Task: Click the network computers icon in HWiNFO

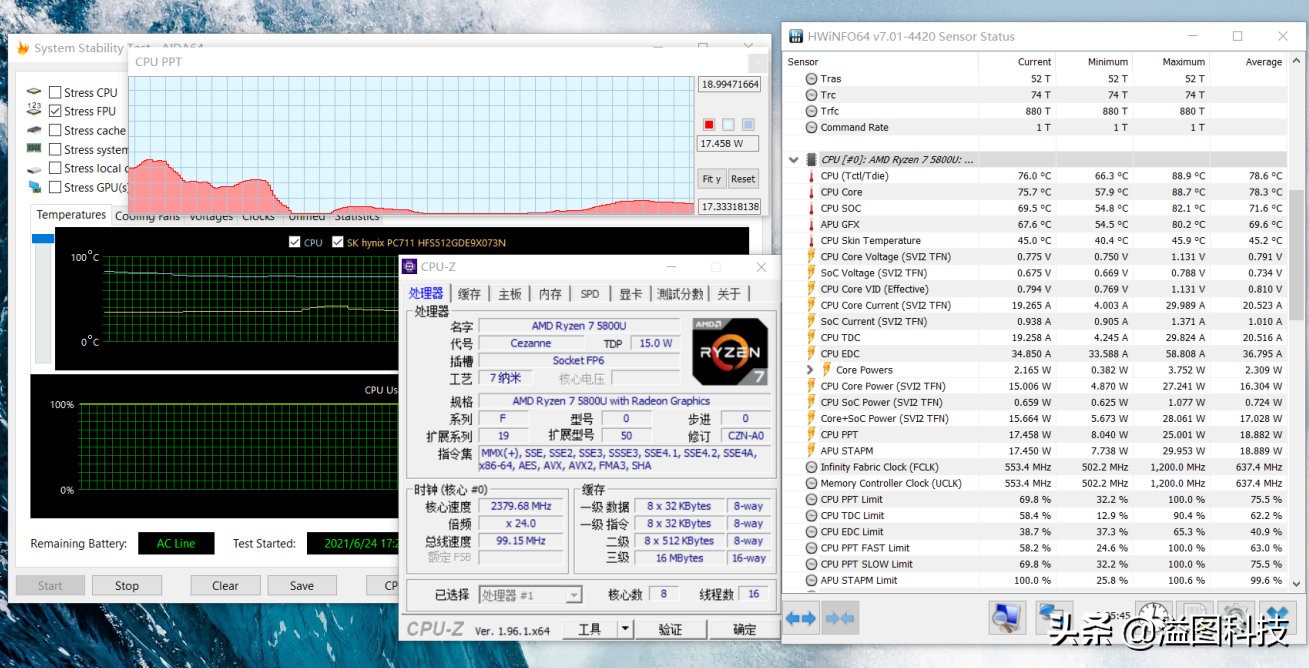Action: click(1054, 617)
